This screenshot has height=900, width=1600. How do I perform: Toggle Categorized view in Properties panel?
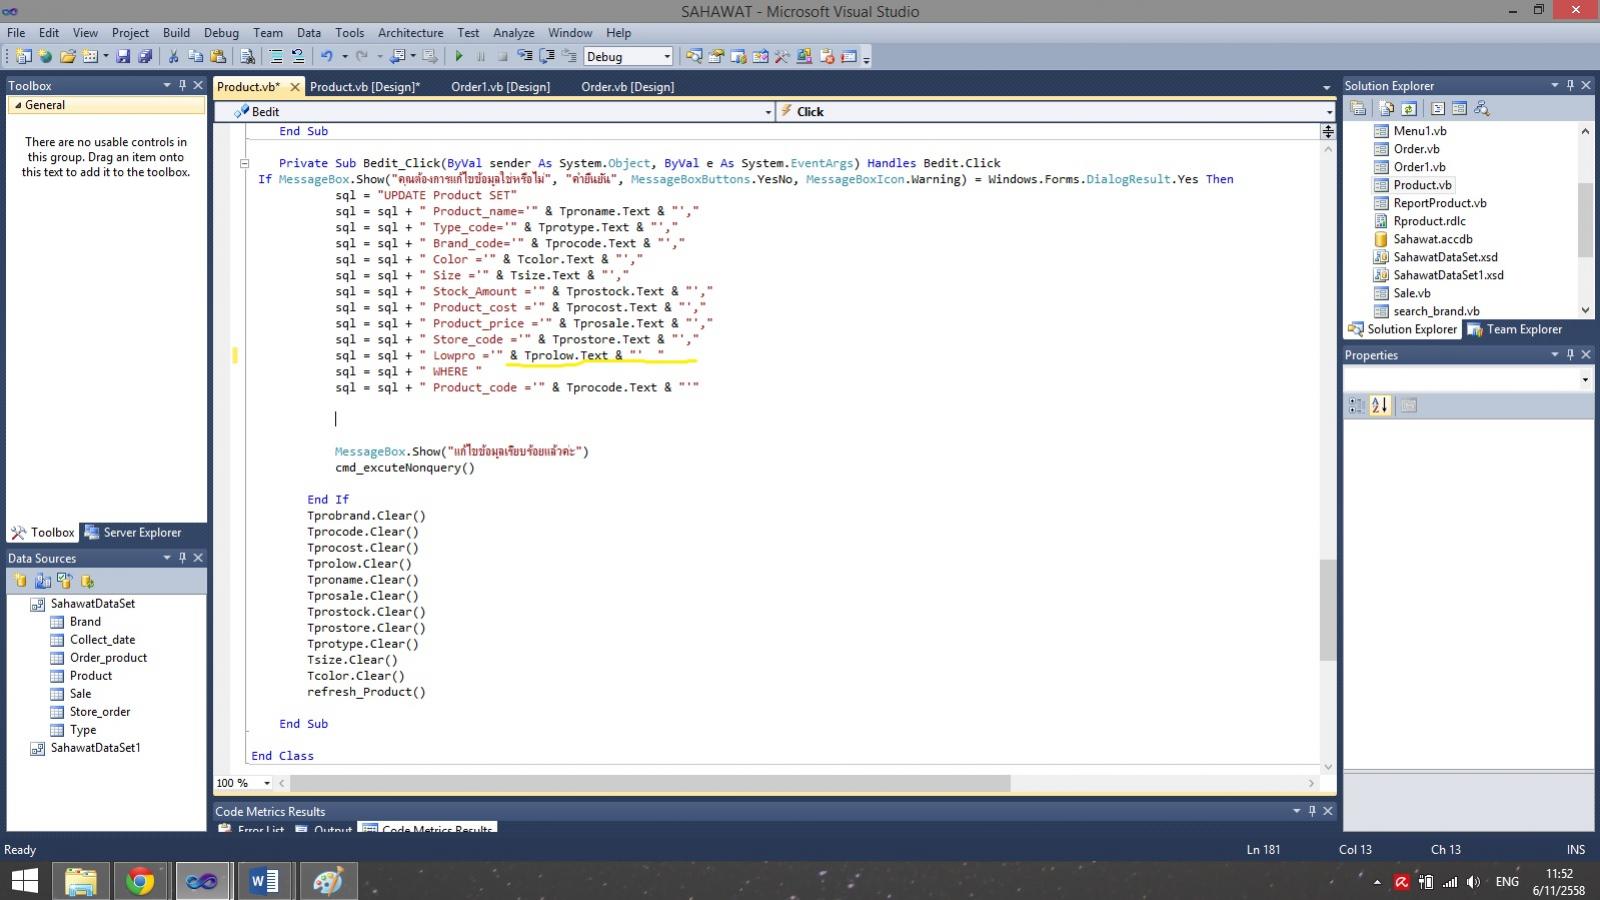(x=1357, y=405)
